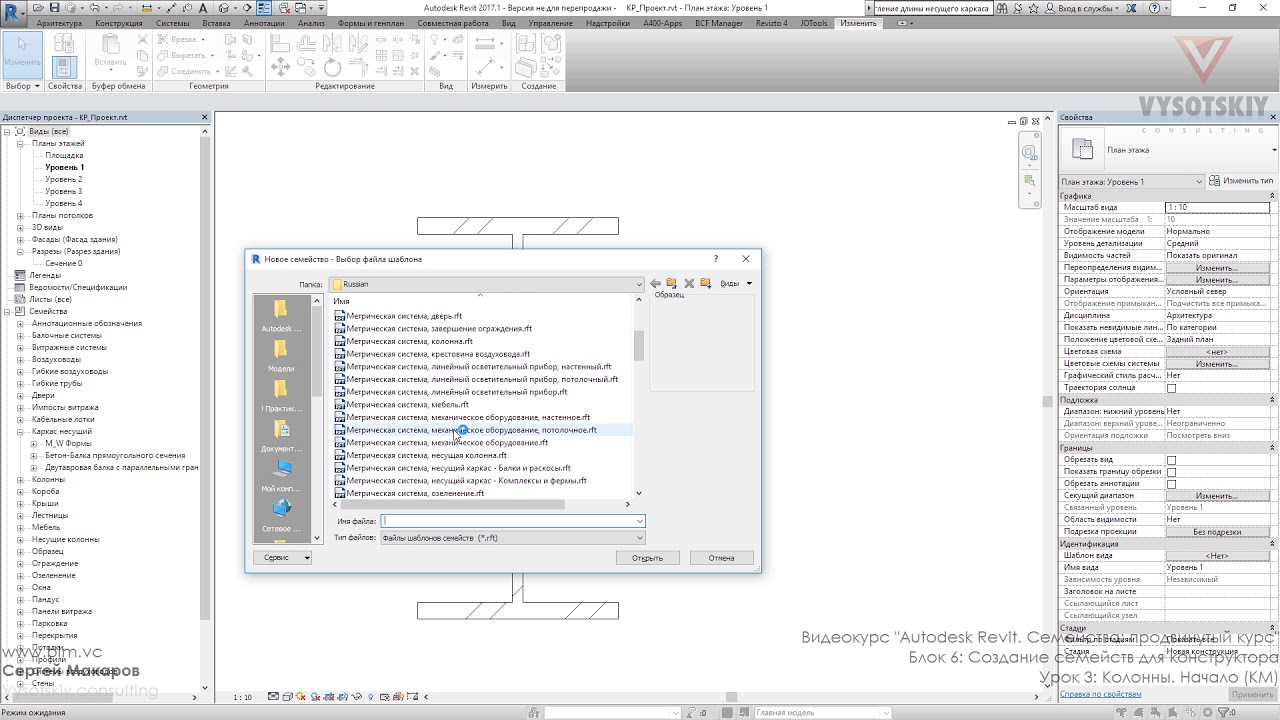Click the navigation wheel icon in drawing area
The height and width of the screenshot is (720, 1280).
1029,153
